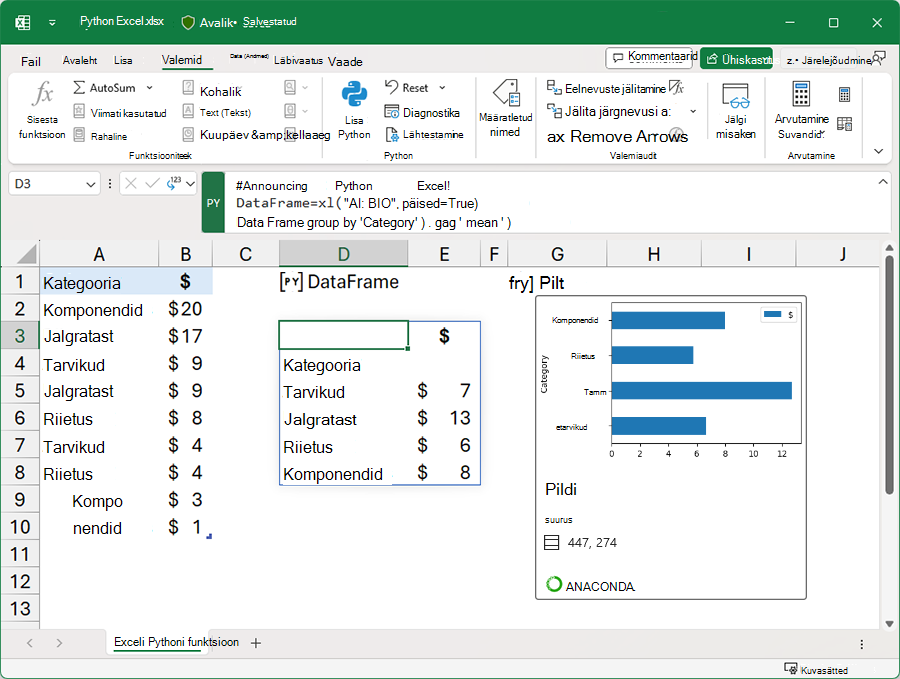Image resolution: width=900 pixels, height=679 pixels.
Task: Open Viimati kasutatud functions
Action: pyautogui.click(x=120, y=113)
